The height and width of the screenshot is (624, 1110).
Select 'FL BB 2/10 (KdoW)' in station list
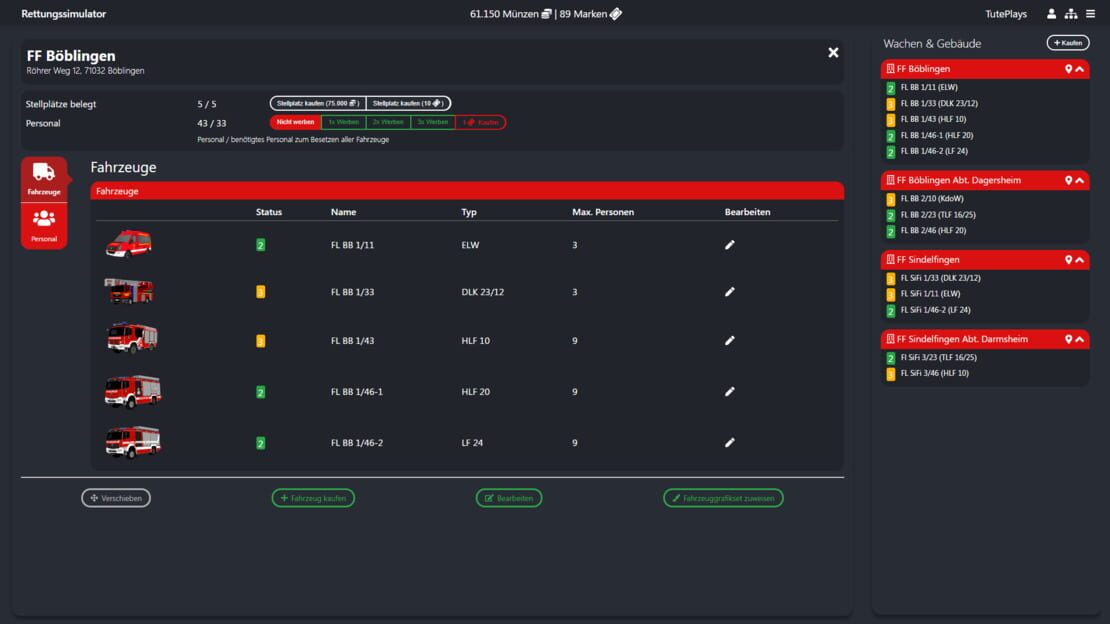pyautogui.click(x=932, y=199)
